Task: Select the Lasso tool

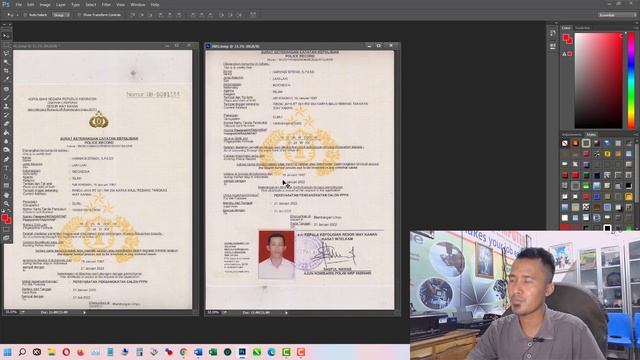Action: click(6, 53)
